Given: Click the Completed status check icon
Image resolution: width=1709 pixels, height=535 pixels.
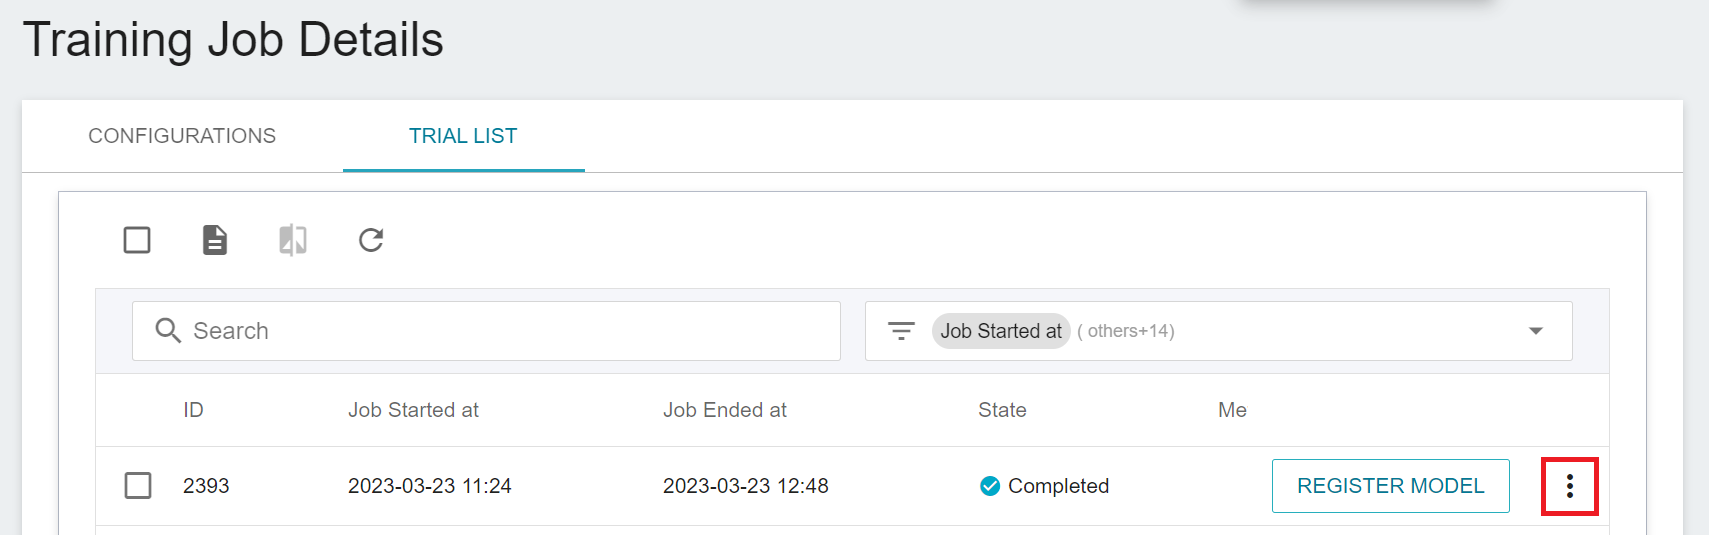Looking at the screenshot, I should 990,486.
